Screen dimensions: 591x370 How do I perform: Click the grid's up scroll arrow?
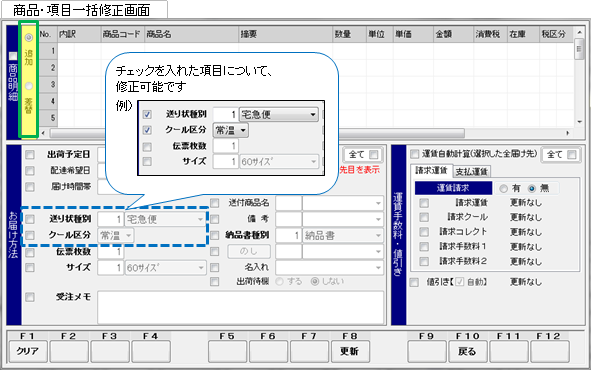click(x=579, y=33)
